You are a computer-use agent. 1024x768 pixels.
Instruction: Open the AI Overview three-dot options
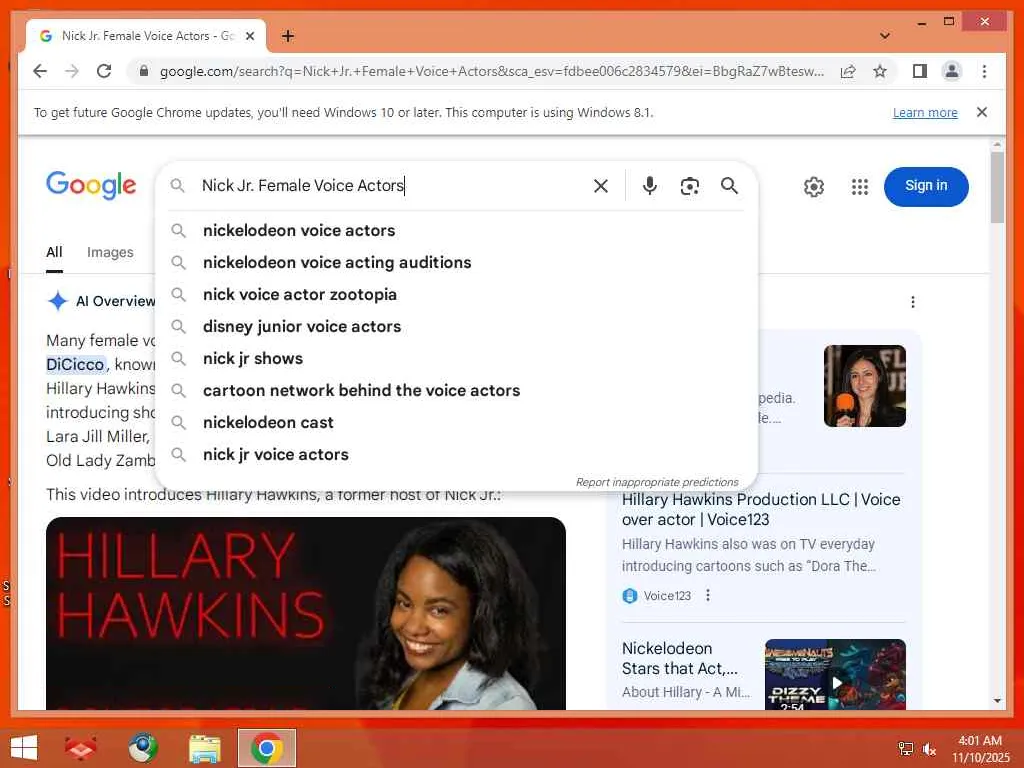click(x=912, y=302)
